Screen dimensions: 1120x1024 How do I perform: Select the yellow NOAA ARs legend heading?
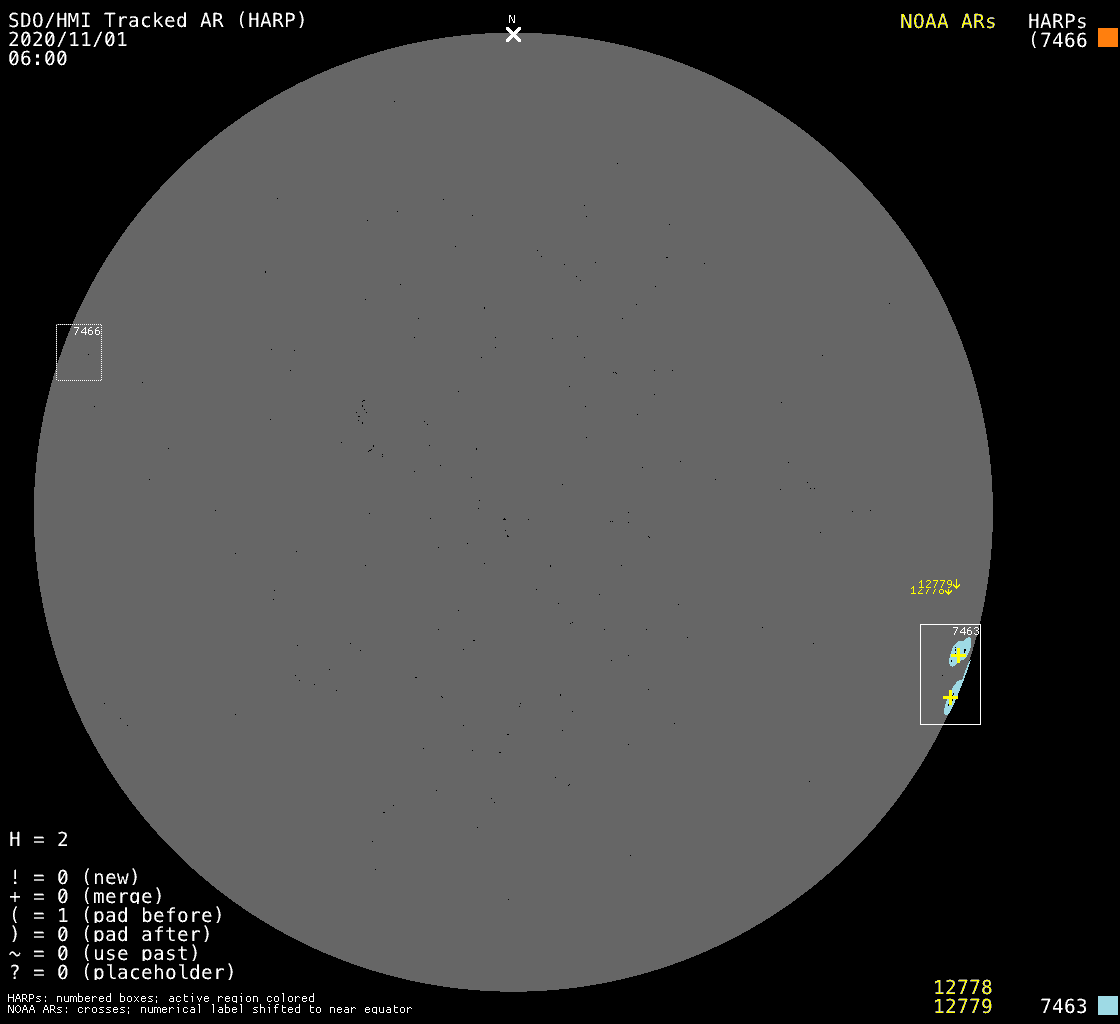click(947, 21)
